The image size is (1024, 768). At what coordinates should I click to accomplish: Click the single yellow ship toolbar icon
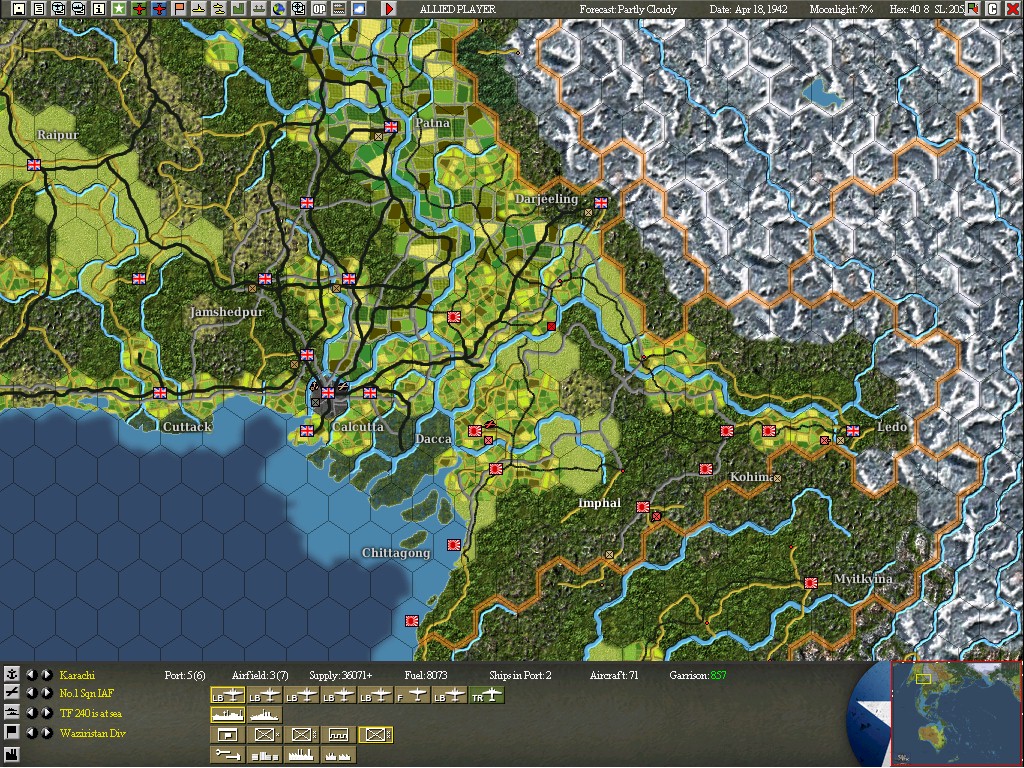coord(199,8)
